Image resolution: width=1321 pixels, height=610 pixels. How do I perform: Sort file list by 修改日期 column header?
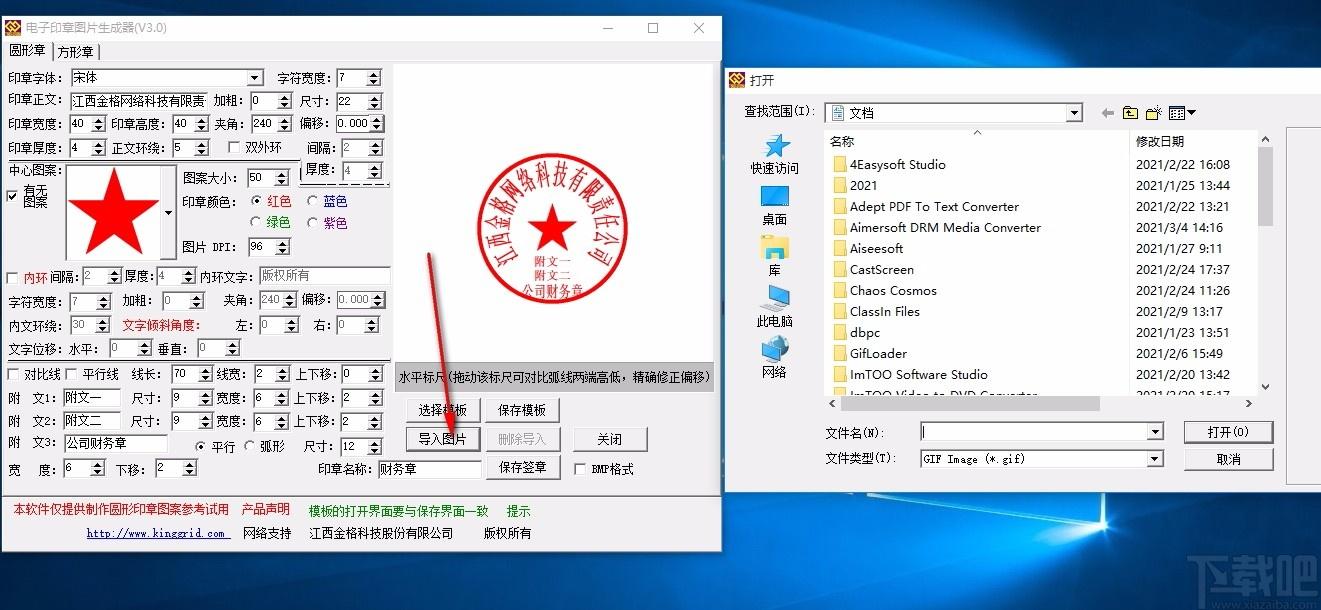[x=1194, y=141]
